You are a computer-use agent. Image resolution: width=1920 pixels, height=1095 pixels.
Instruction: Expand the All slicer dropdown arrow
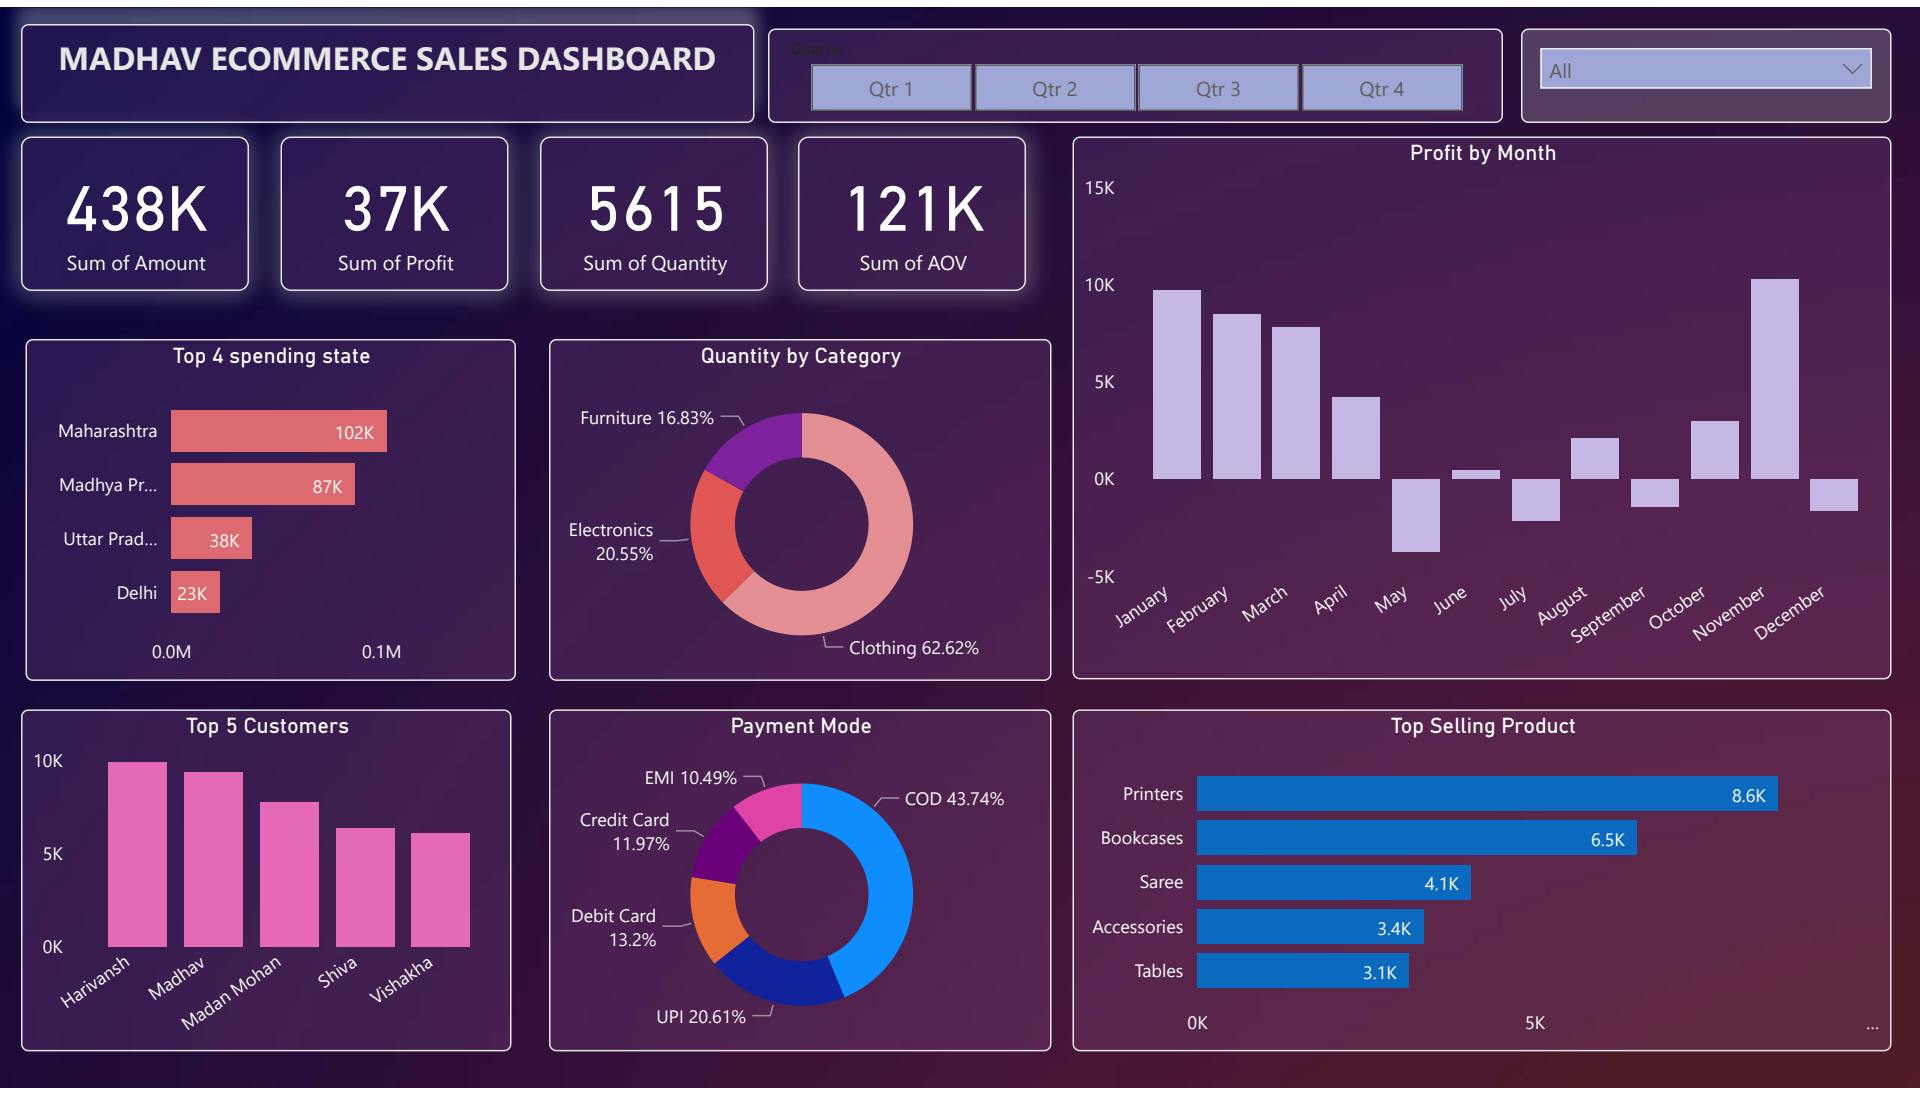coord(1851,70)
